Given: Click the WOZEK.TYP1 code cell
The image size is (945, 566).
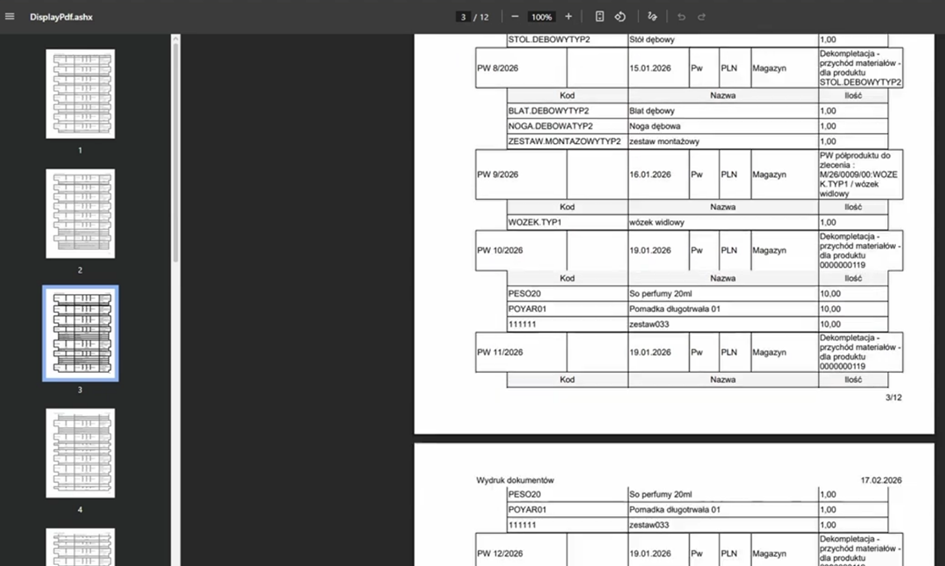Looking at the screenshot, I should [x=567, y=222].
